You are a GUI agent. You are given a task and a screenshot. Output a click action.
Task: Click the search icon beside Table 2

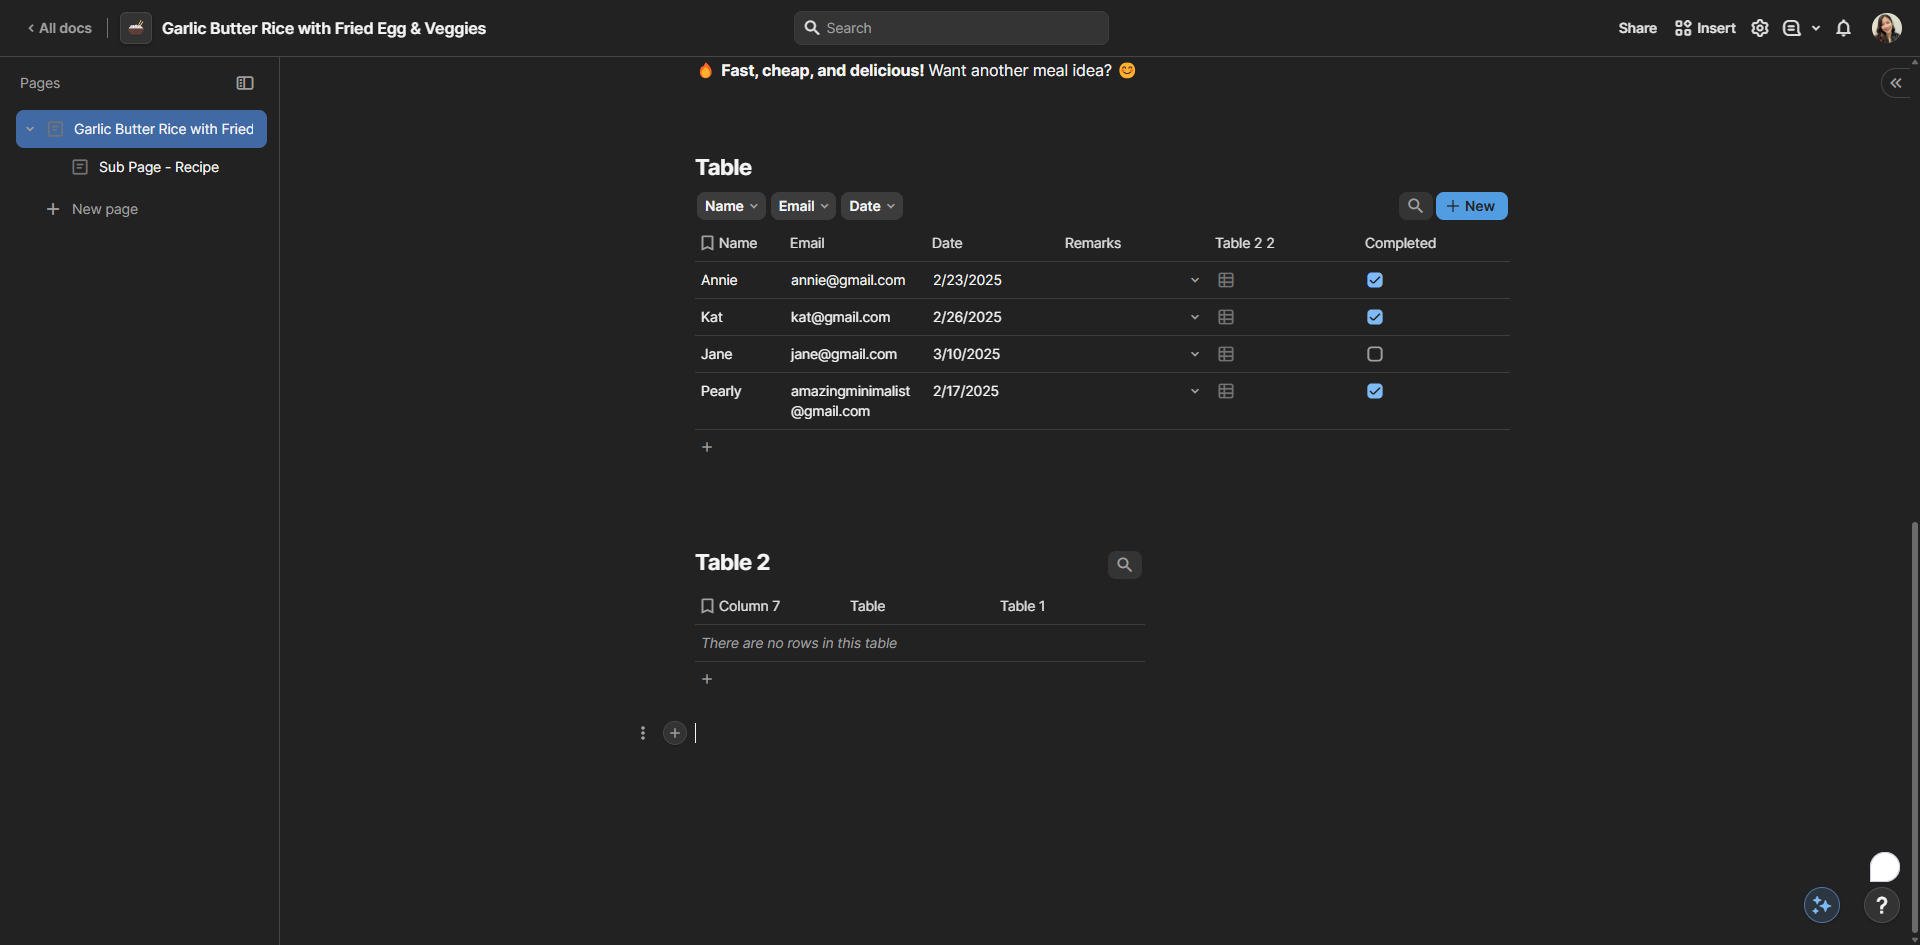coord(1124,565)
